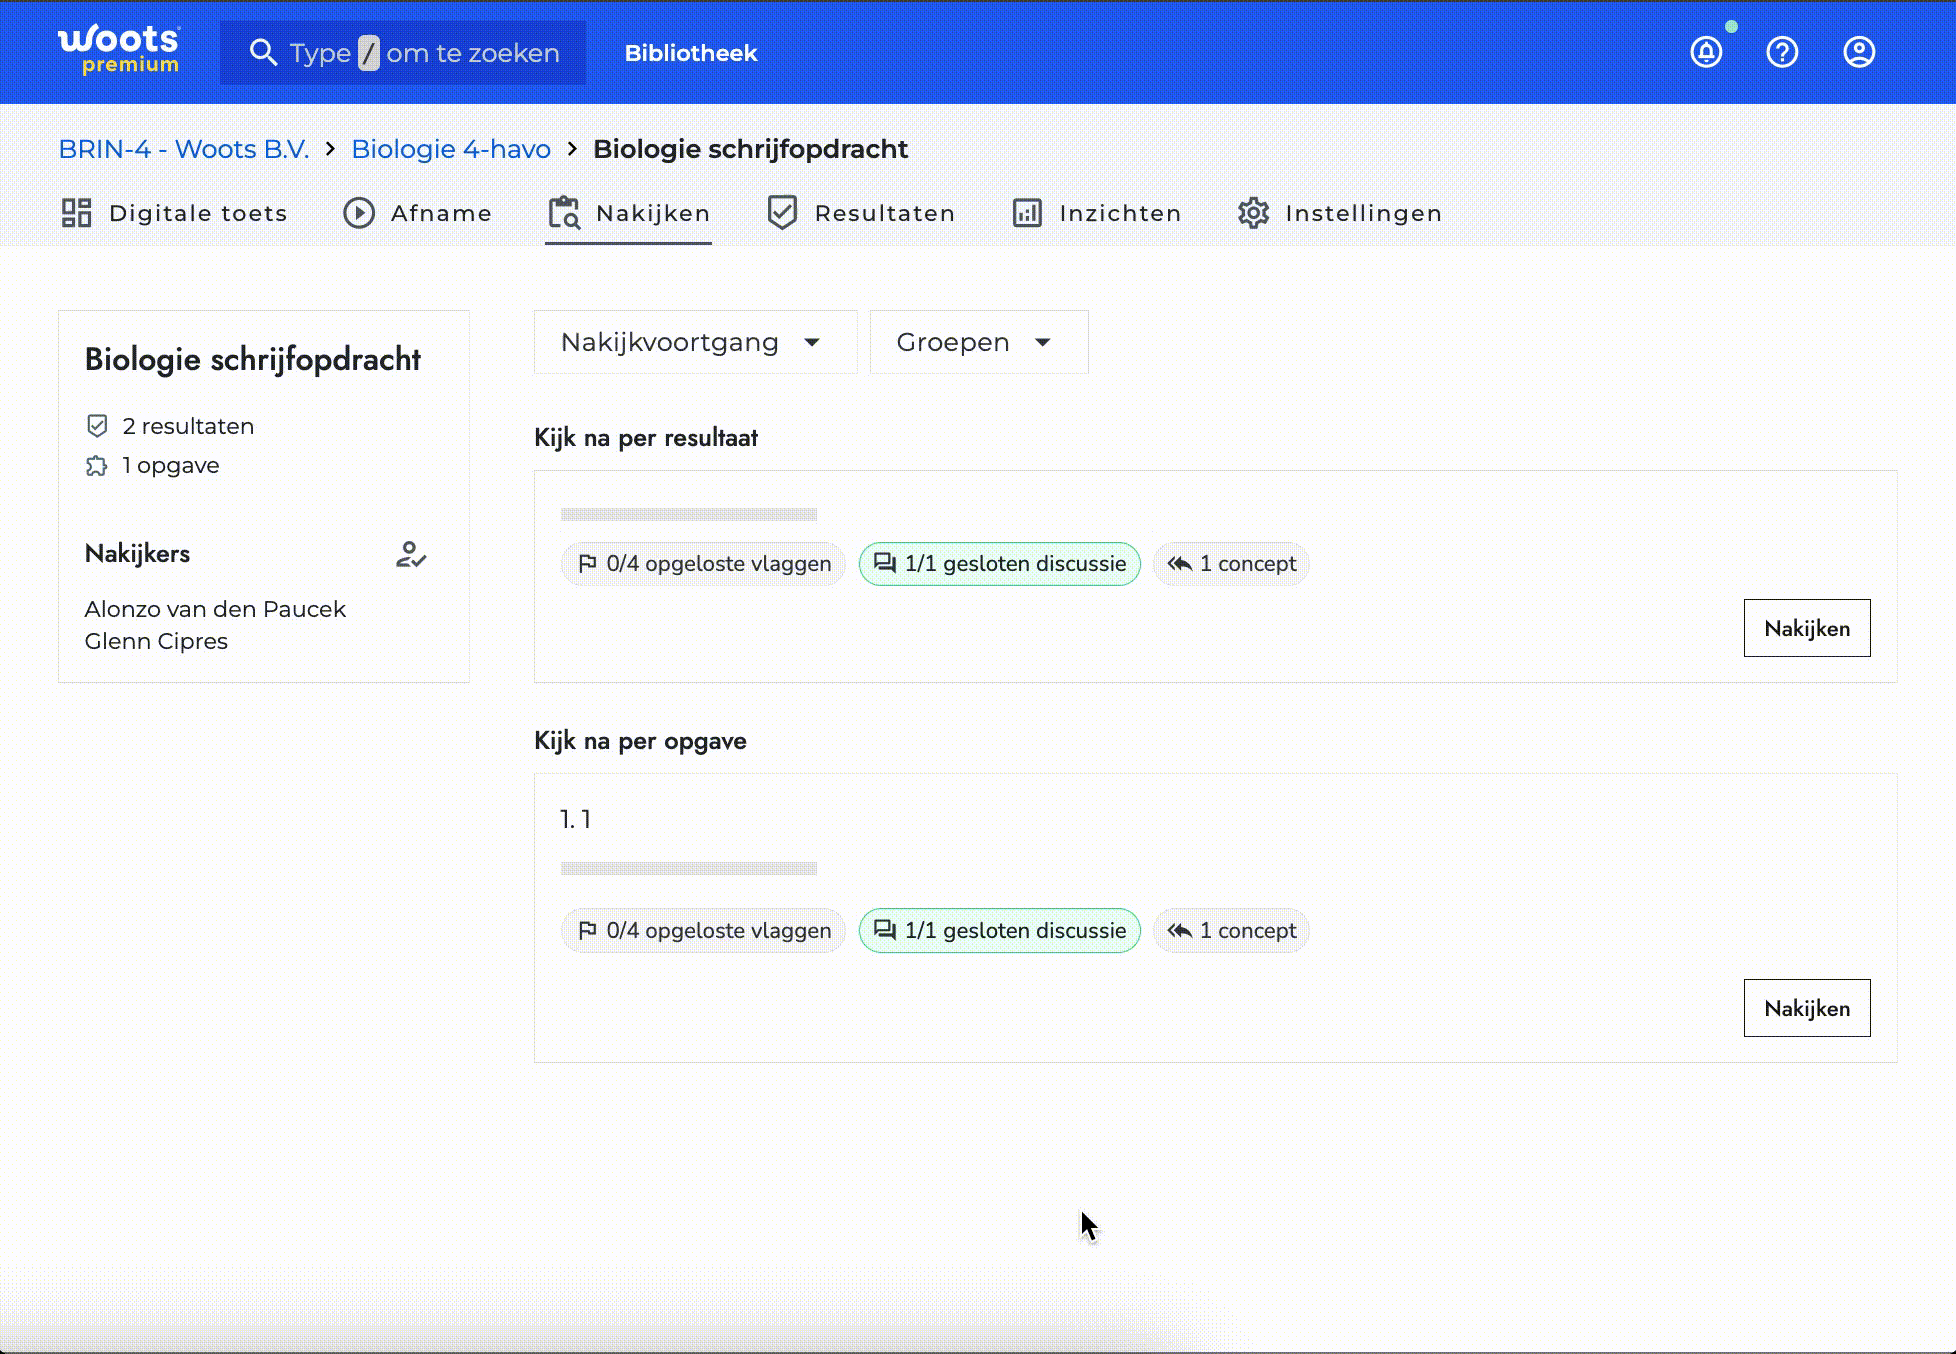Click nakijker 'Glenn Cipres'
This screenshot has width=1956, height=1354.
[x=156, y=641]
